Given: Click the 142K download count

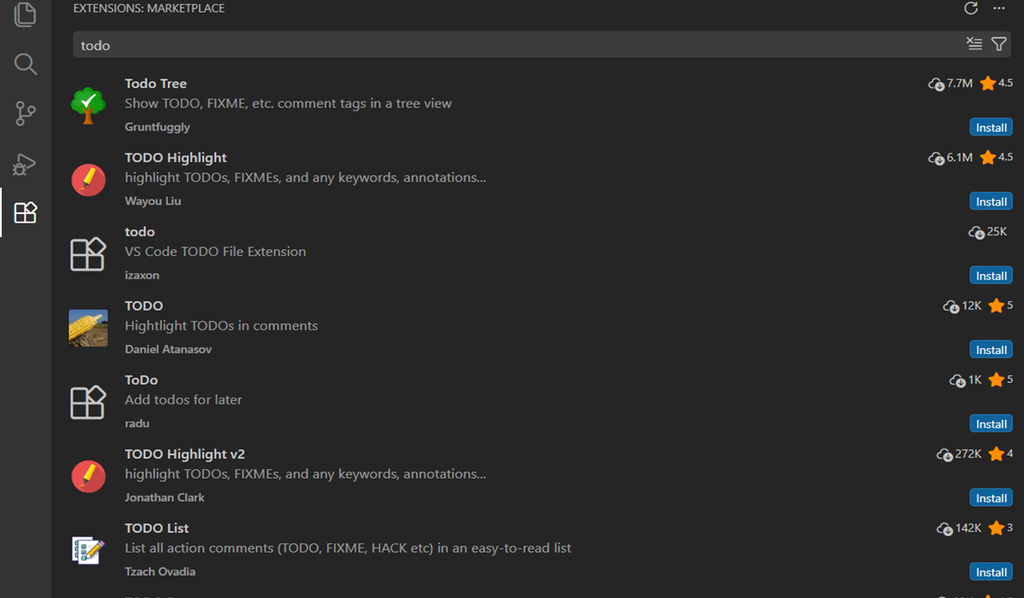Looking at the screenshot, I should coord(959,528).
